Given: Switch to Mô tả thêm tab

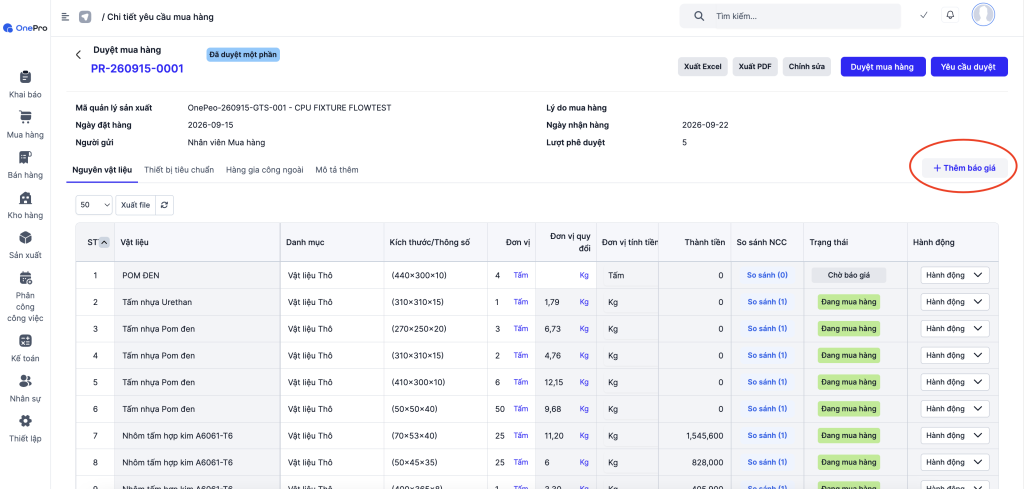Looking at the screenshot, I should (x=336, y=170).
